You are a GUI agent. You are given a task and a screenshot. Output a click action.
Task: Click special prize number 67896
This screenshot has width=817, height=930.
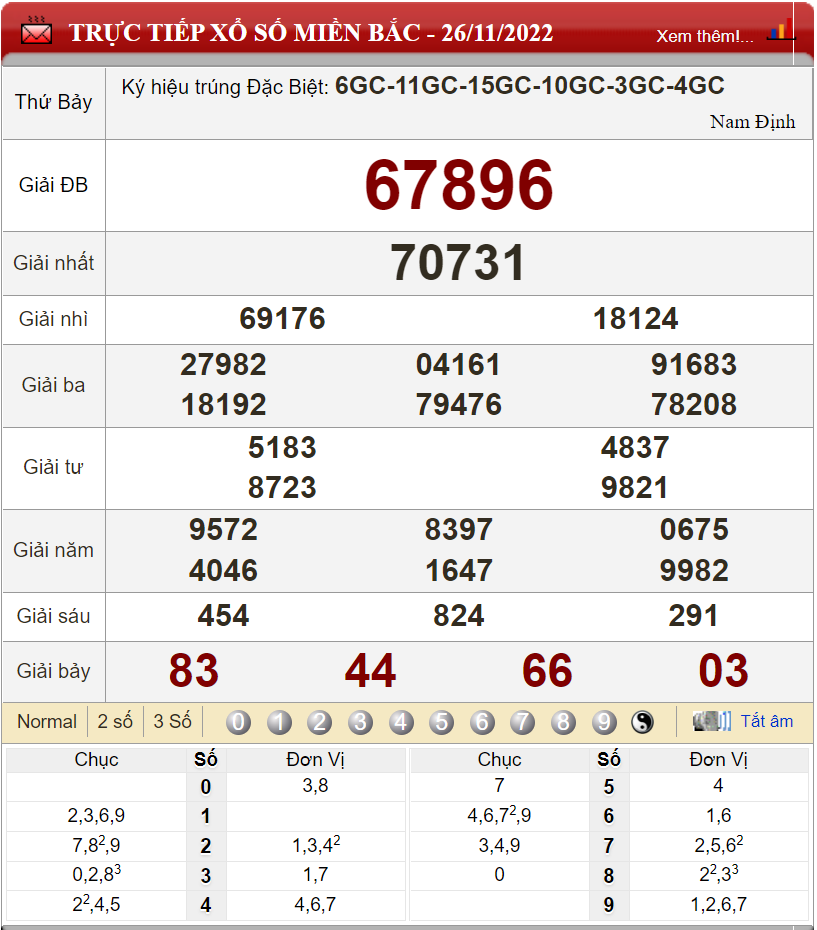click(x=459, y=185)
